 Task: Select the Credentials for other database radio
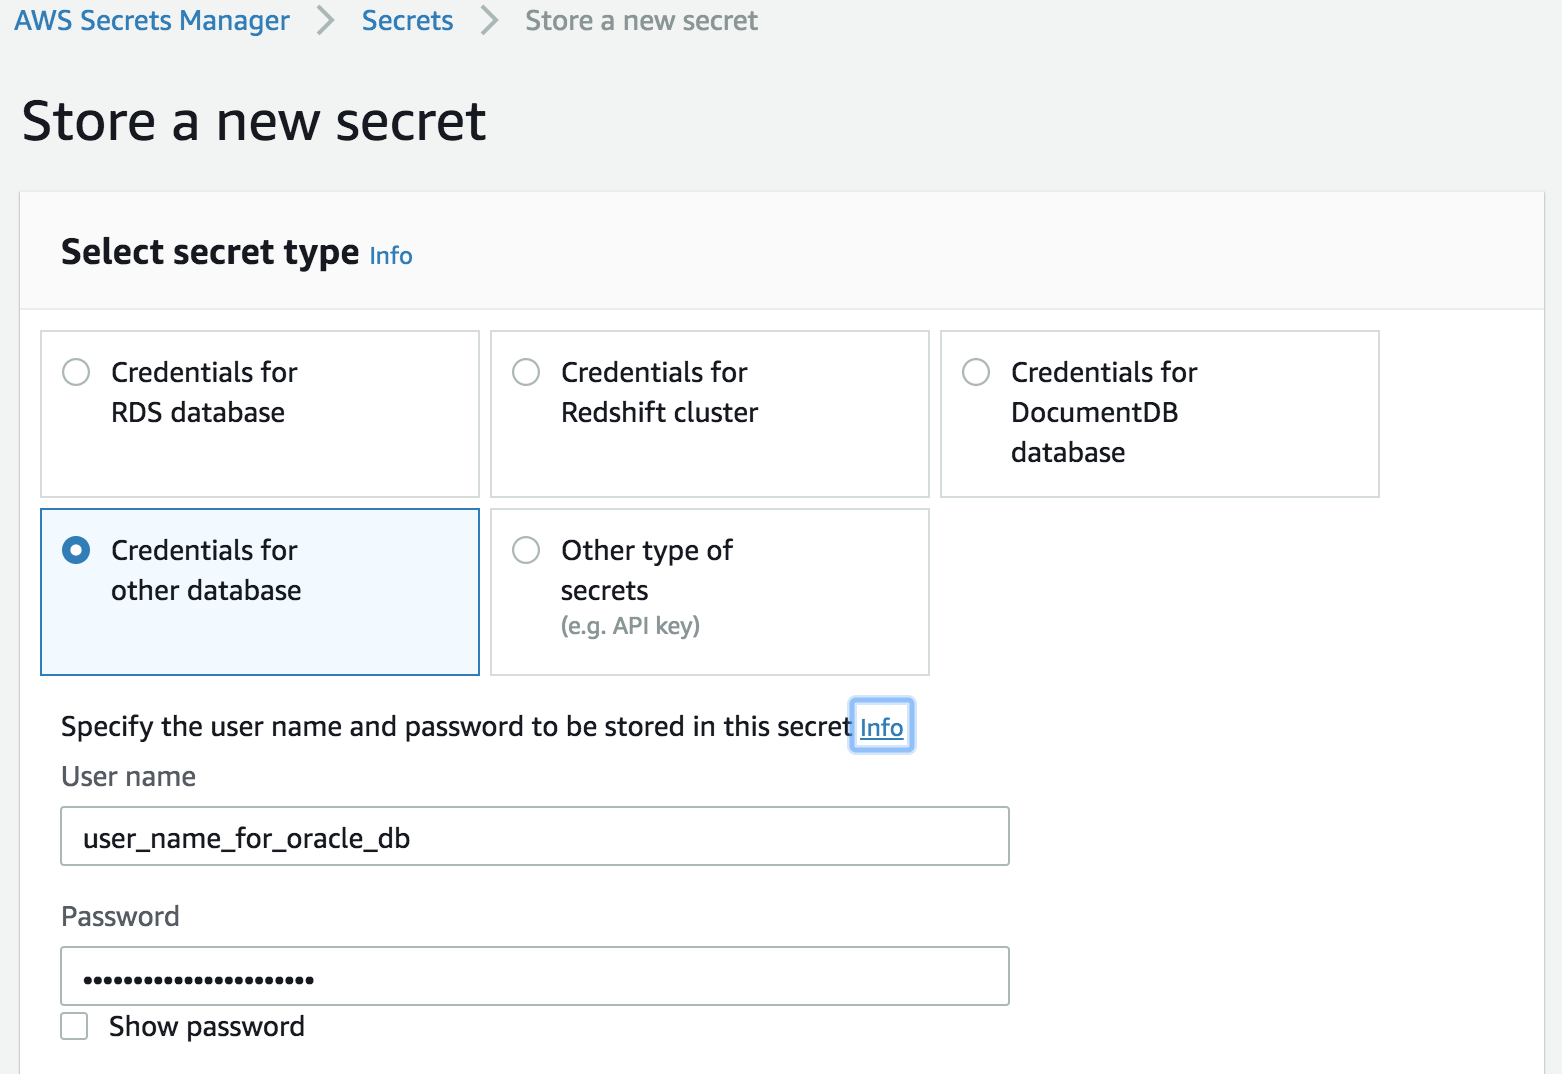tap(76, 551)
